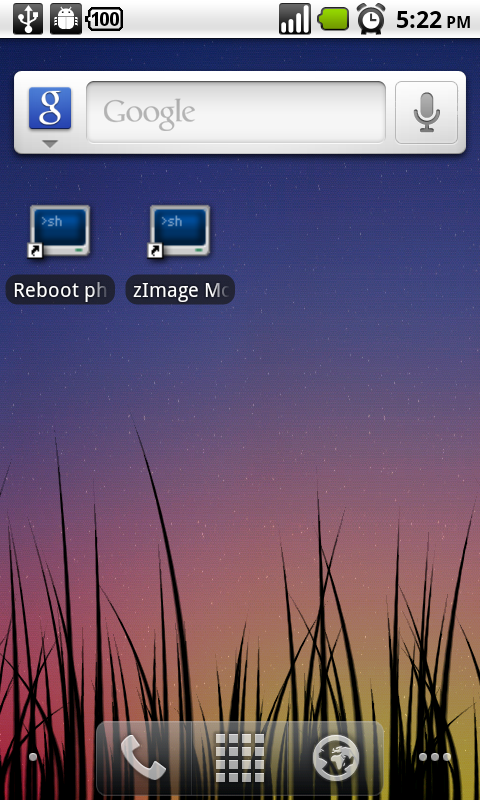This screenshot has width=480, height=800.
Task: Launch the zImage Mo shell shortcut icon
Action: [180, 231]
